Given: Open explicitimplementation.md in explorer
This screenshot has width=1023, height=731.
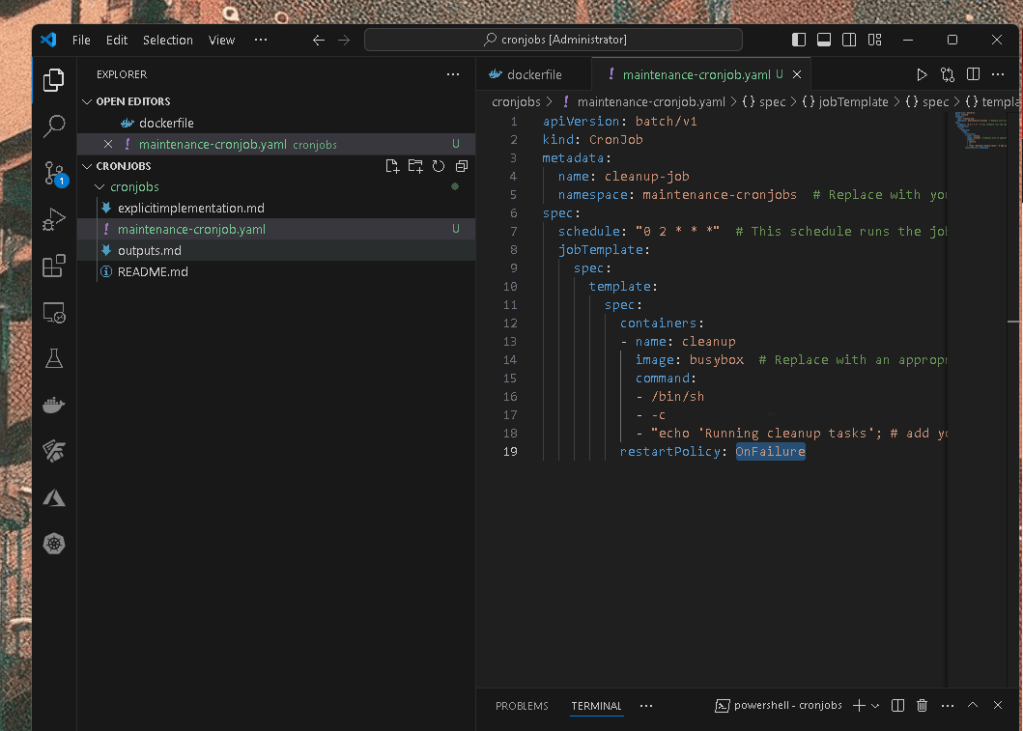Looking at the screenshot, I should point(276,208).
